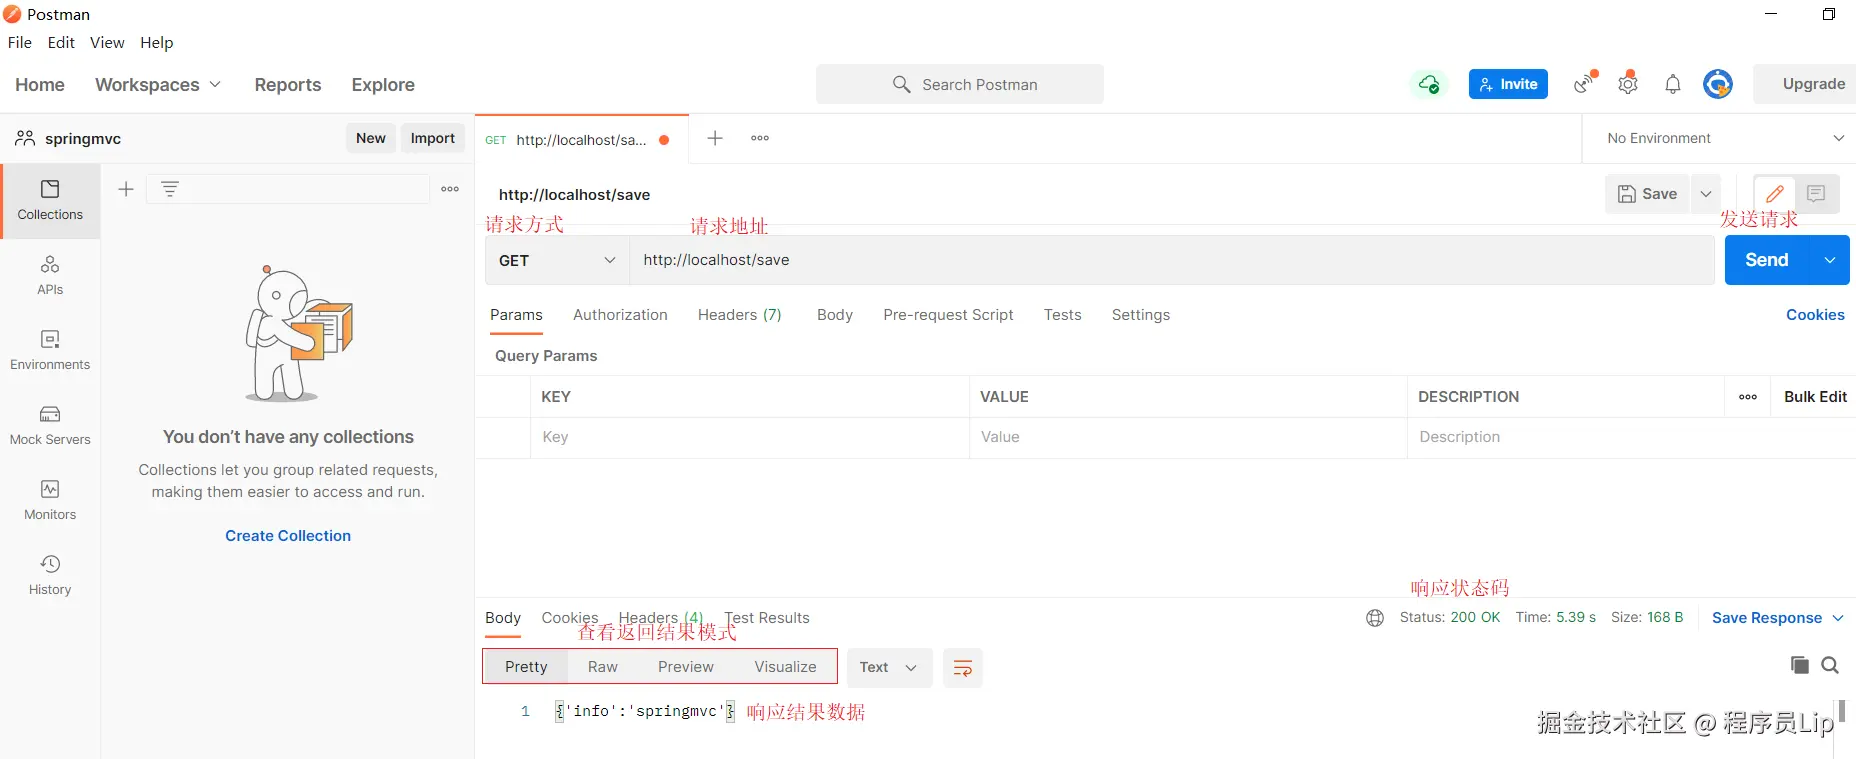
Task: Click the Save request button
Action: point(1648,194)
